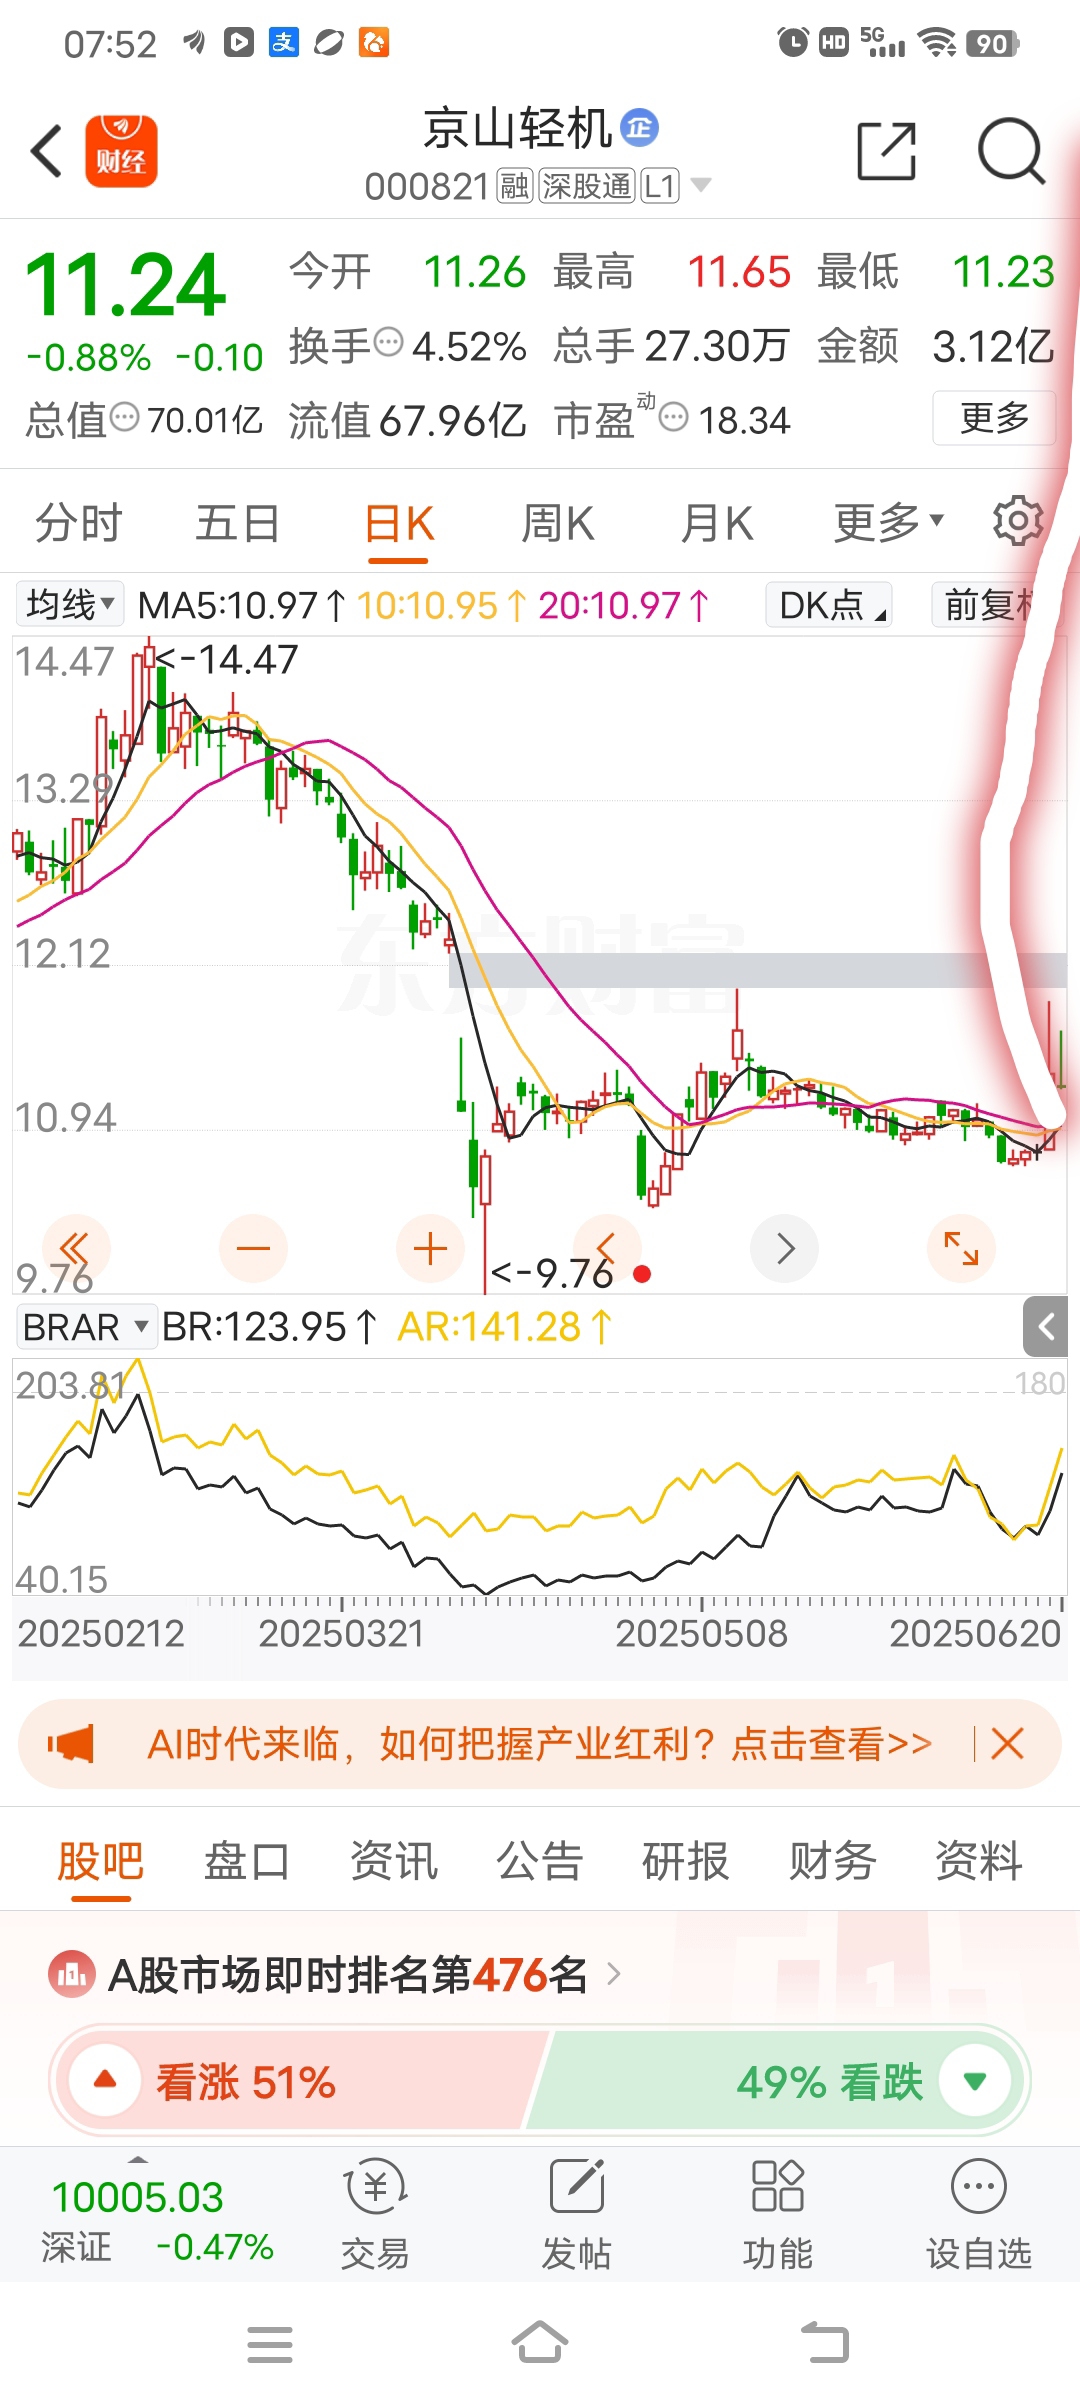
Task: Open the 深证 index ticker
Action: 157,2221
